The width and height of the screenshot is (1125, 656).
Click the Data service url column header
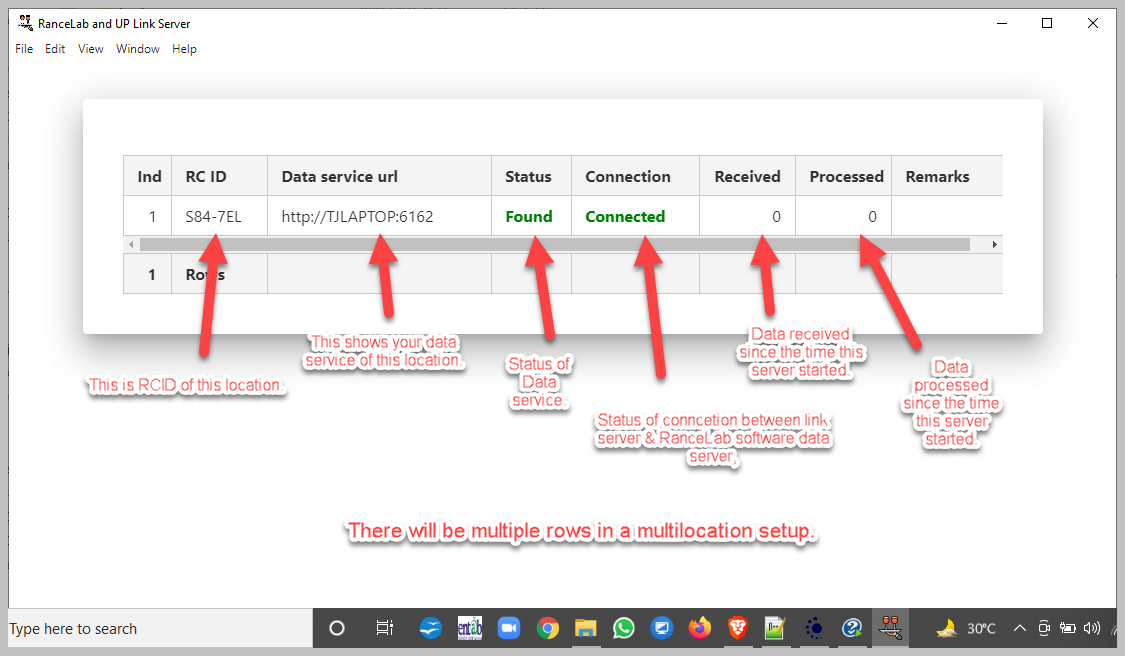[x=380, y=176]
